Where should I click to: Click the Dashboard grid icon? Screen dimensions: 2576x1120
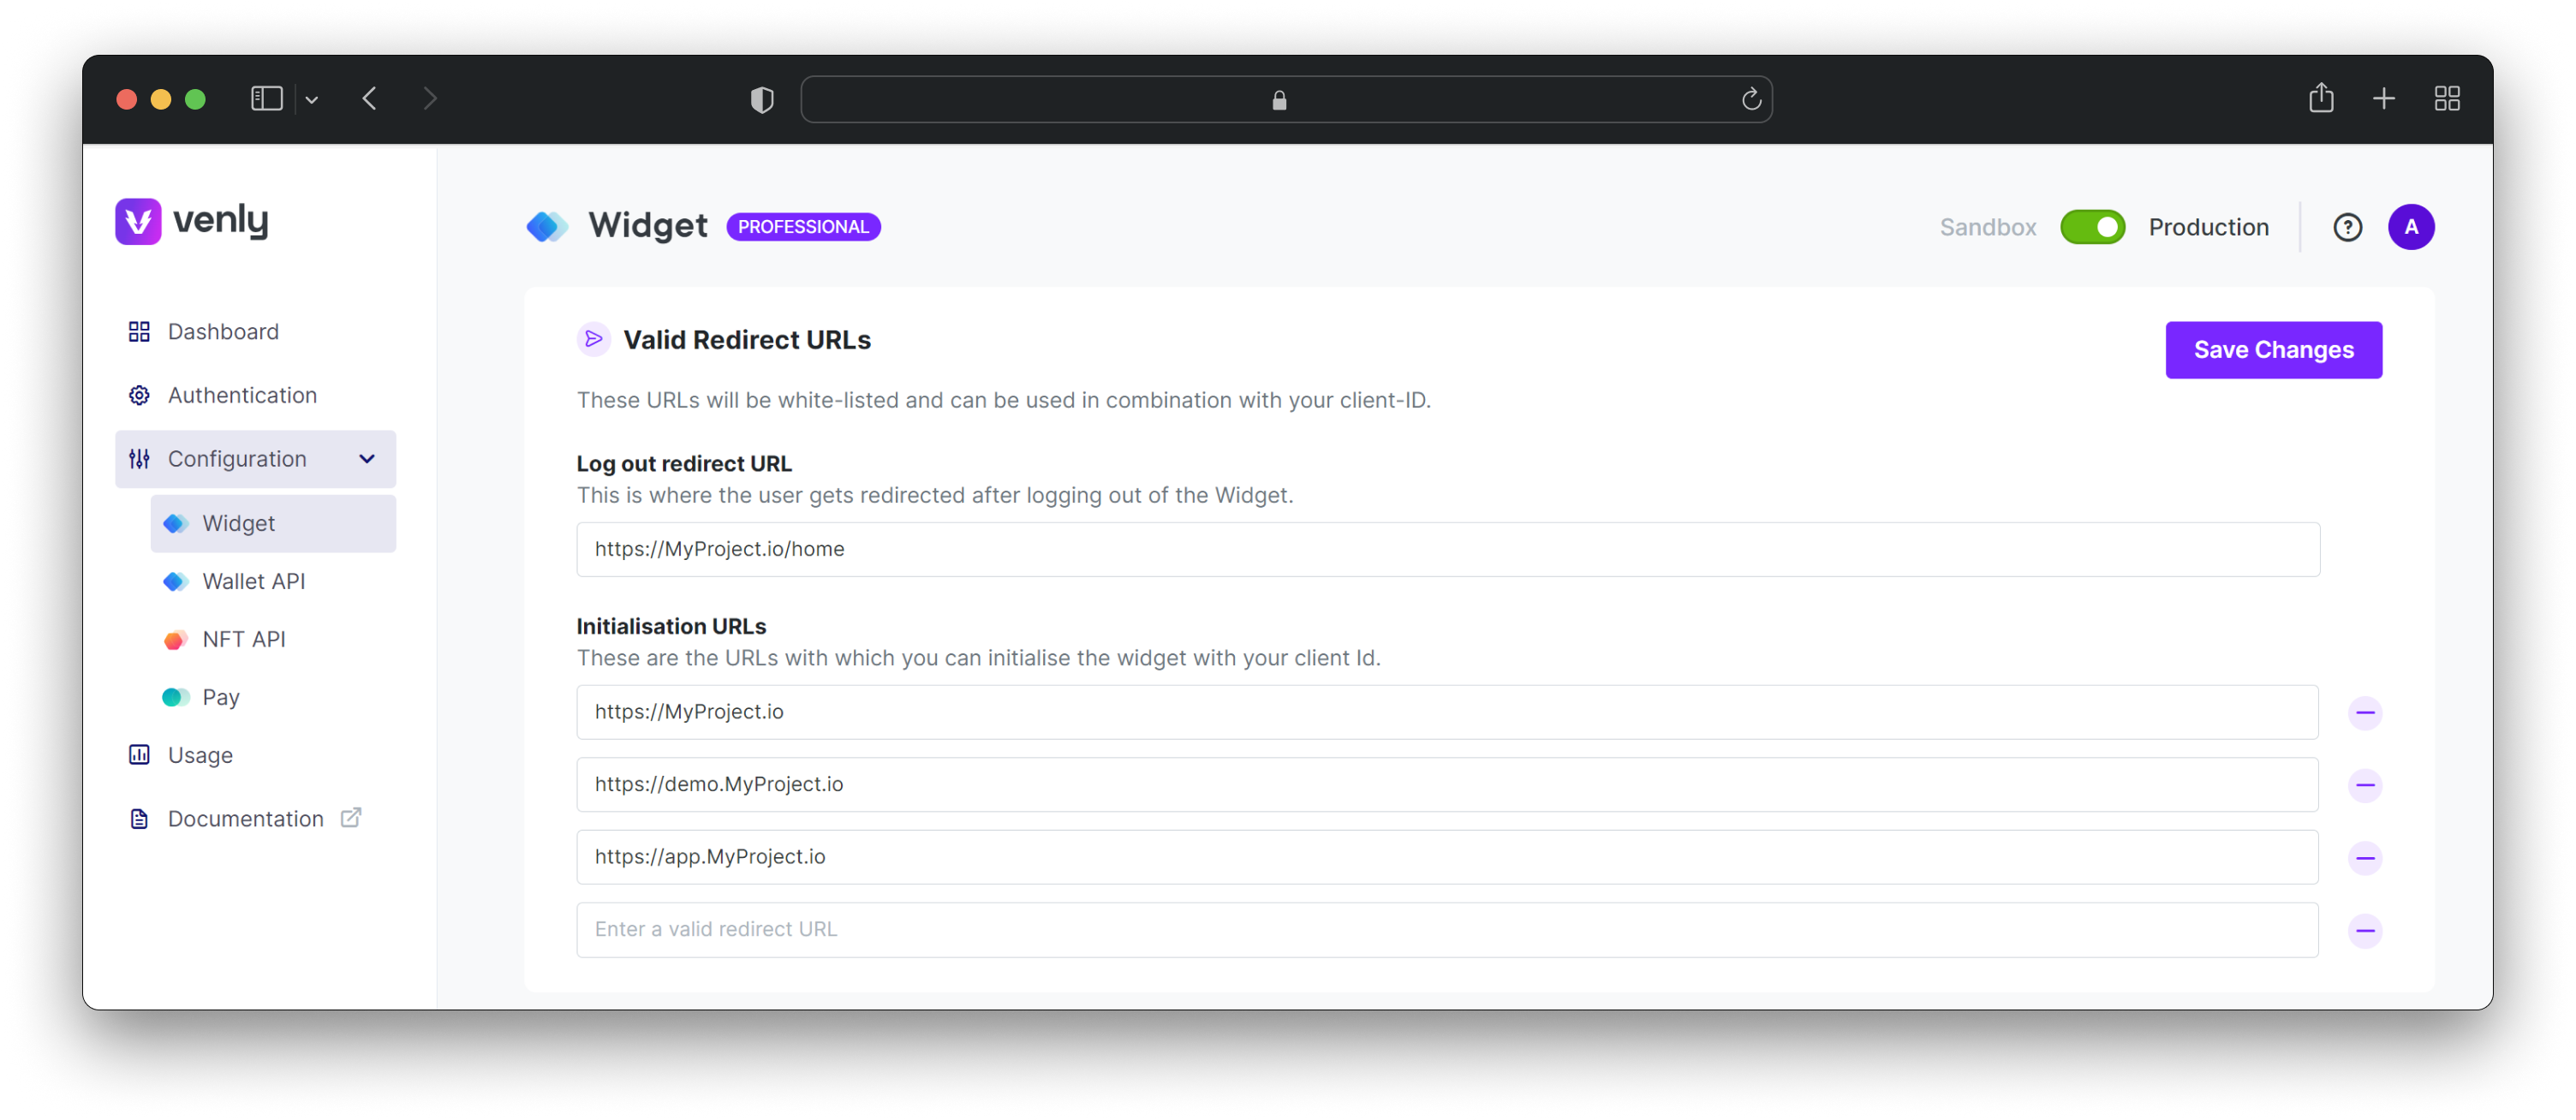[139, 331]
